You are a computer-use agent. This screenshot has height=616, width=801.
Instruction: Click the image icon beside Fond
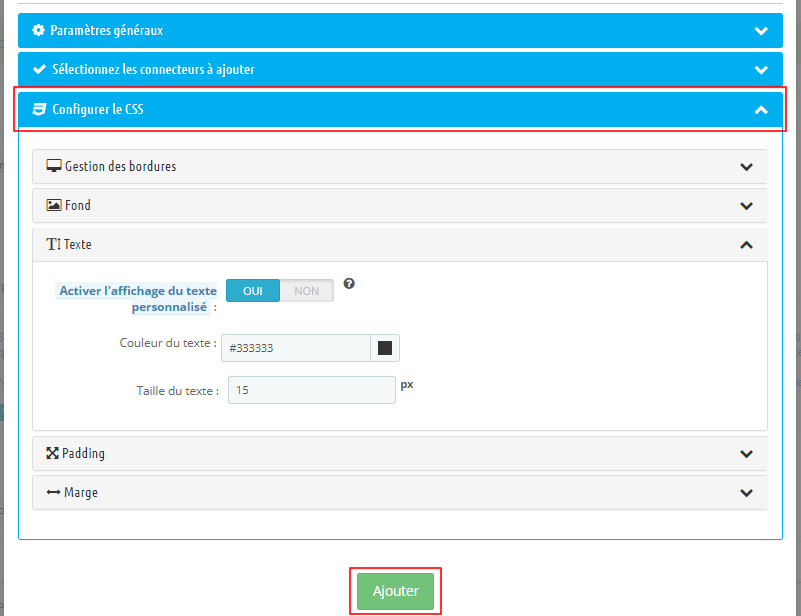54,205
